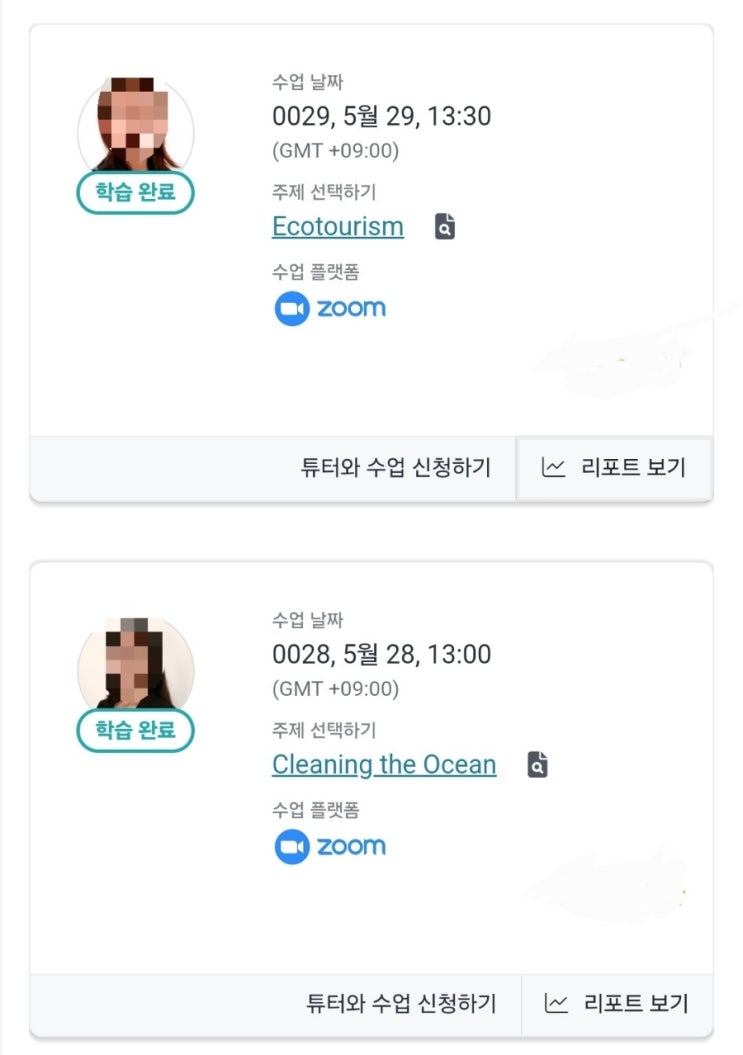This screenshot has height=1055, width=743.
Task: Click the GMT +09:00 timezone under the May 29 date
Action: pyautogui.click(x=335, y=151)
